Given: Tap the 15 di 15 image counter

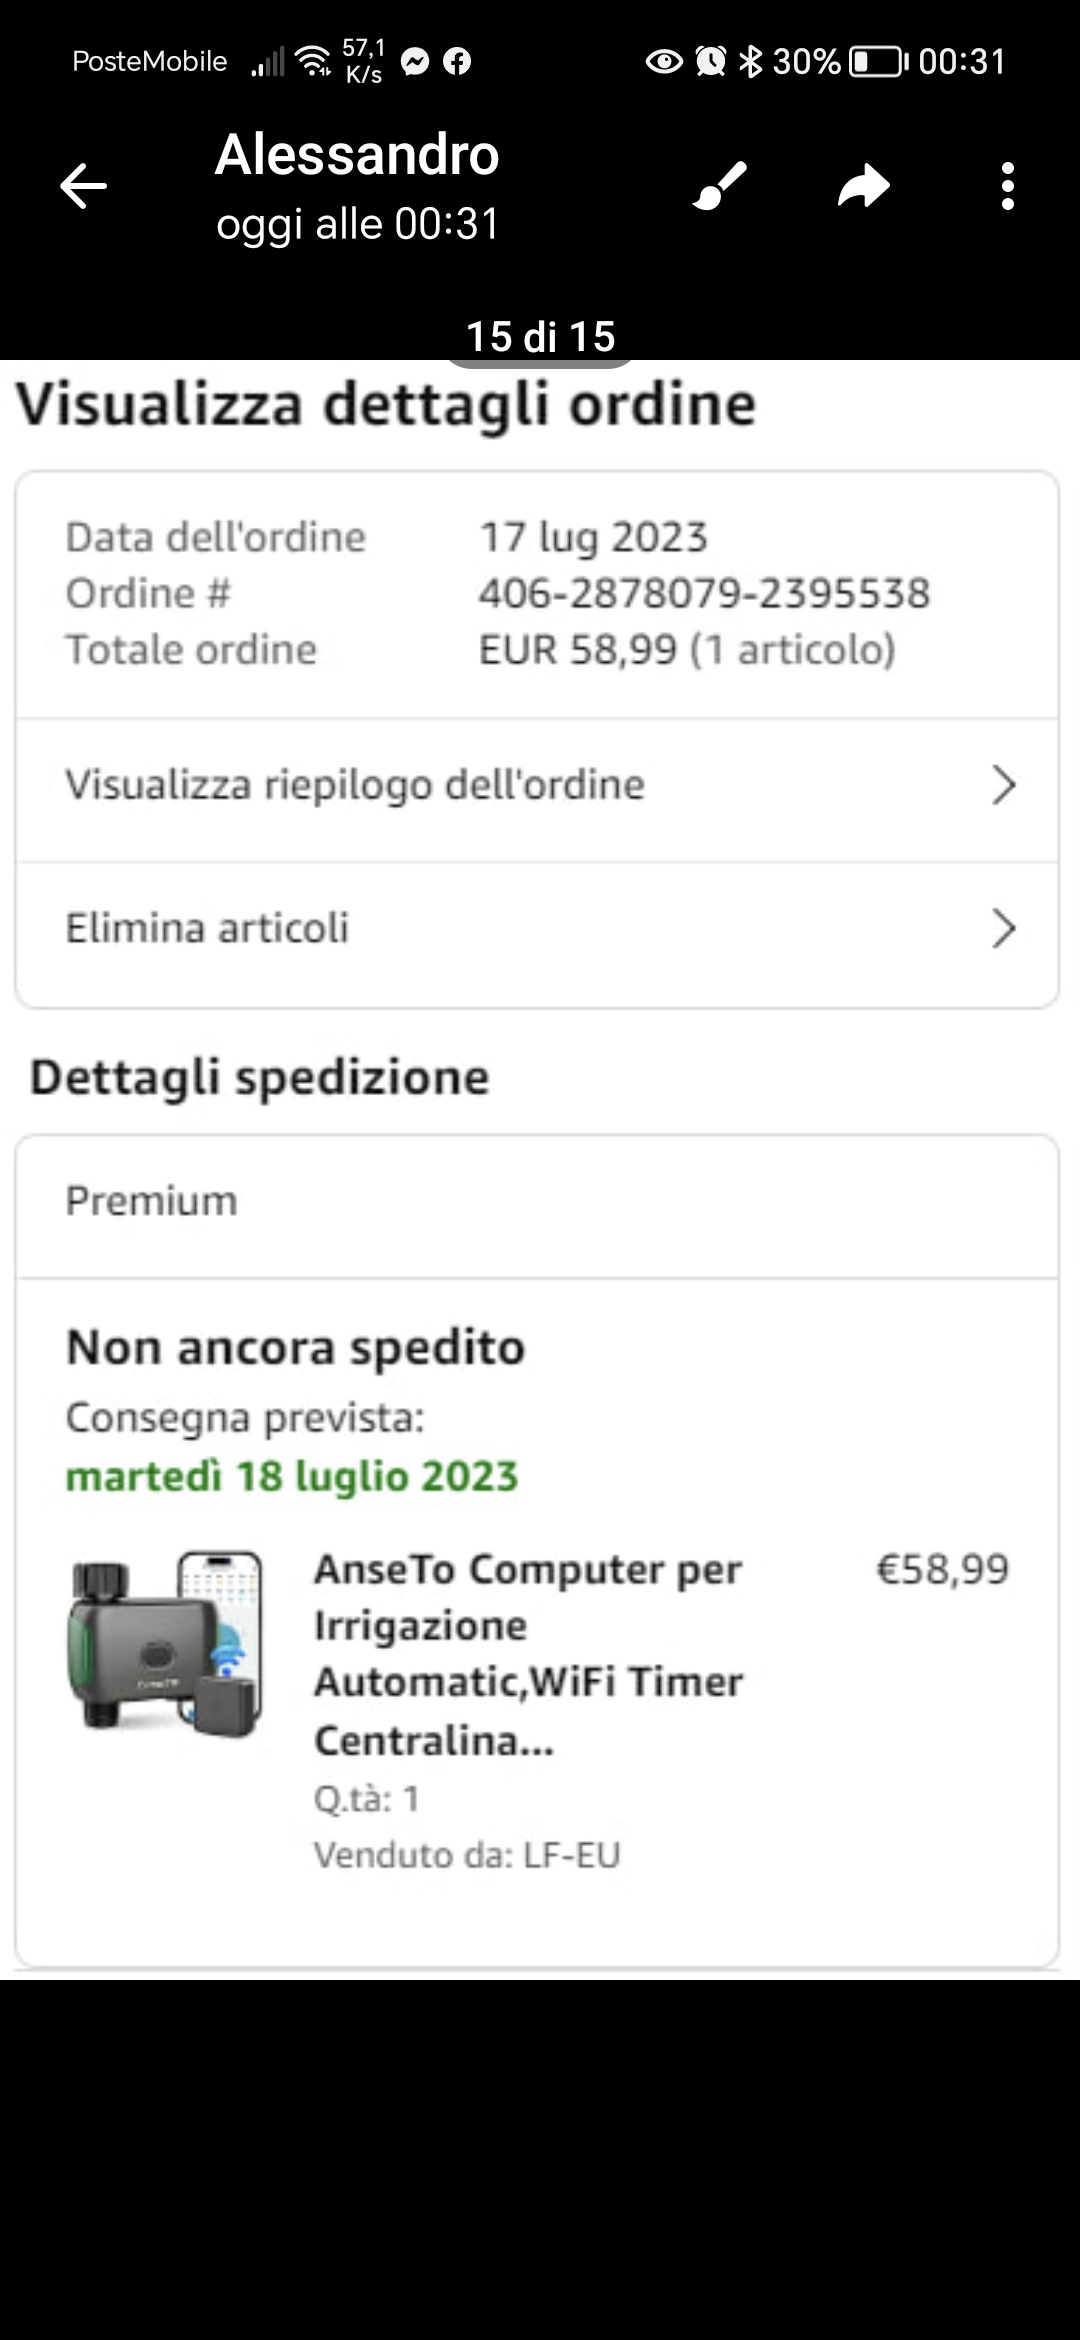Looking at the screenshot, I should point(540,337).
